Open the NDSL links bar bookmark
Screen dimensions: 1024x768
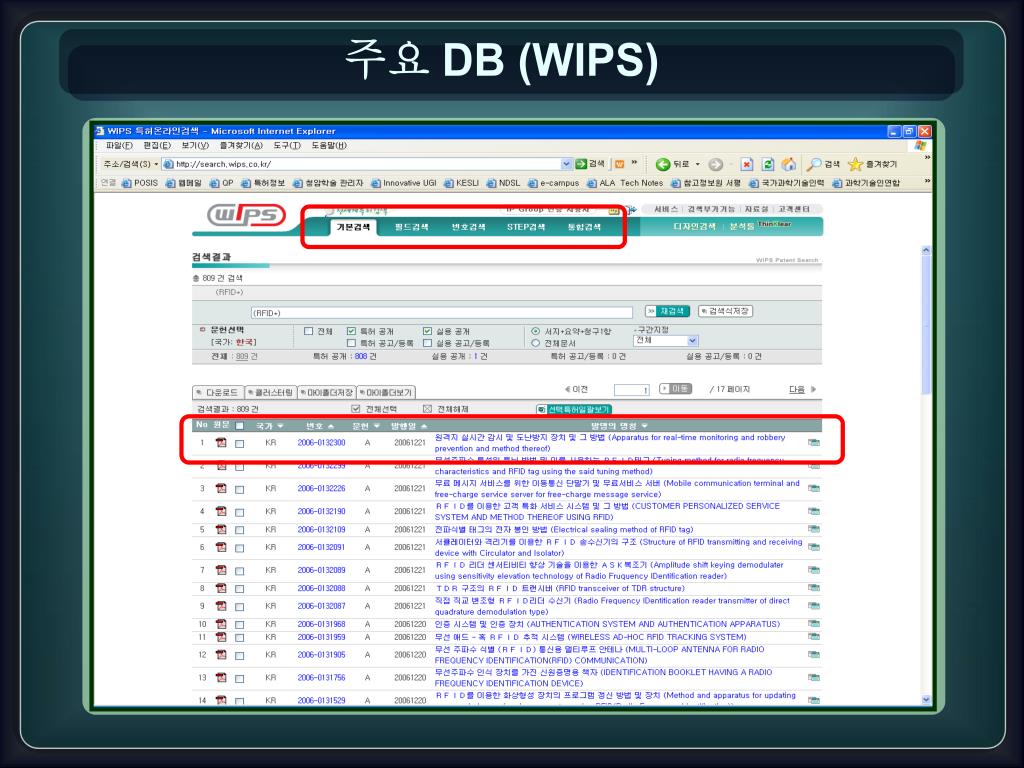[504, 183]
